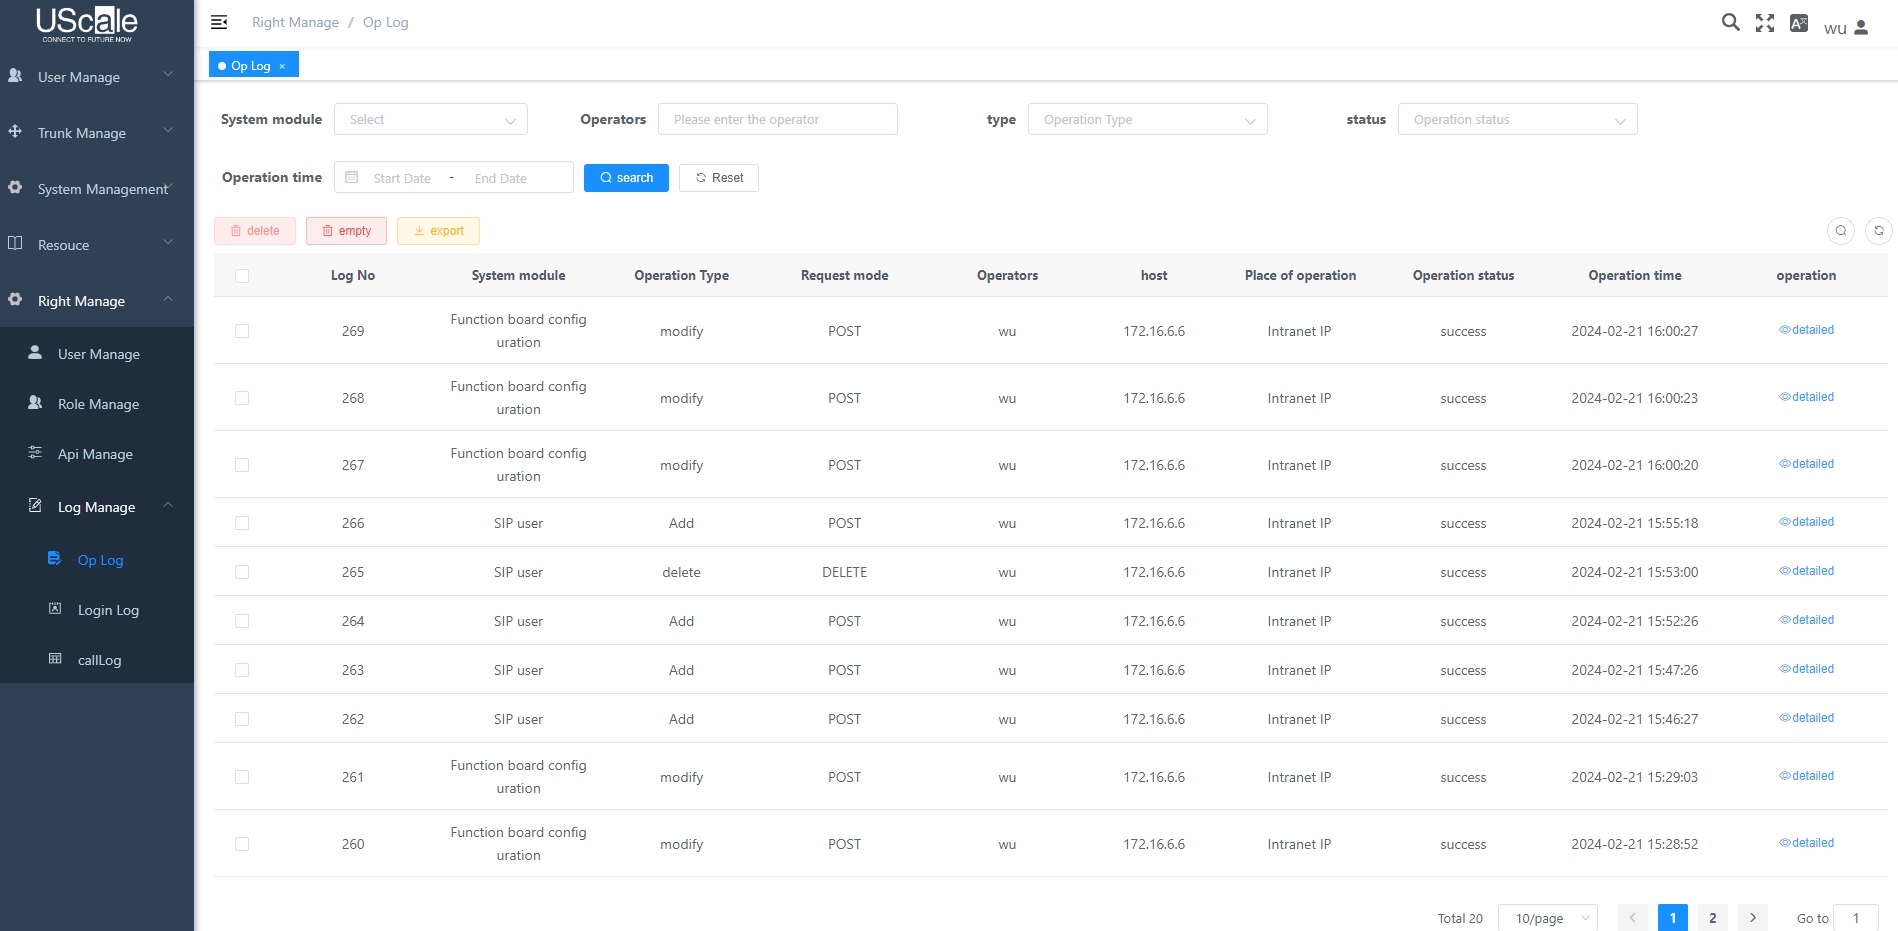Click the Right Manage gear icon
1898x931 pixels.
15,299
